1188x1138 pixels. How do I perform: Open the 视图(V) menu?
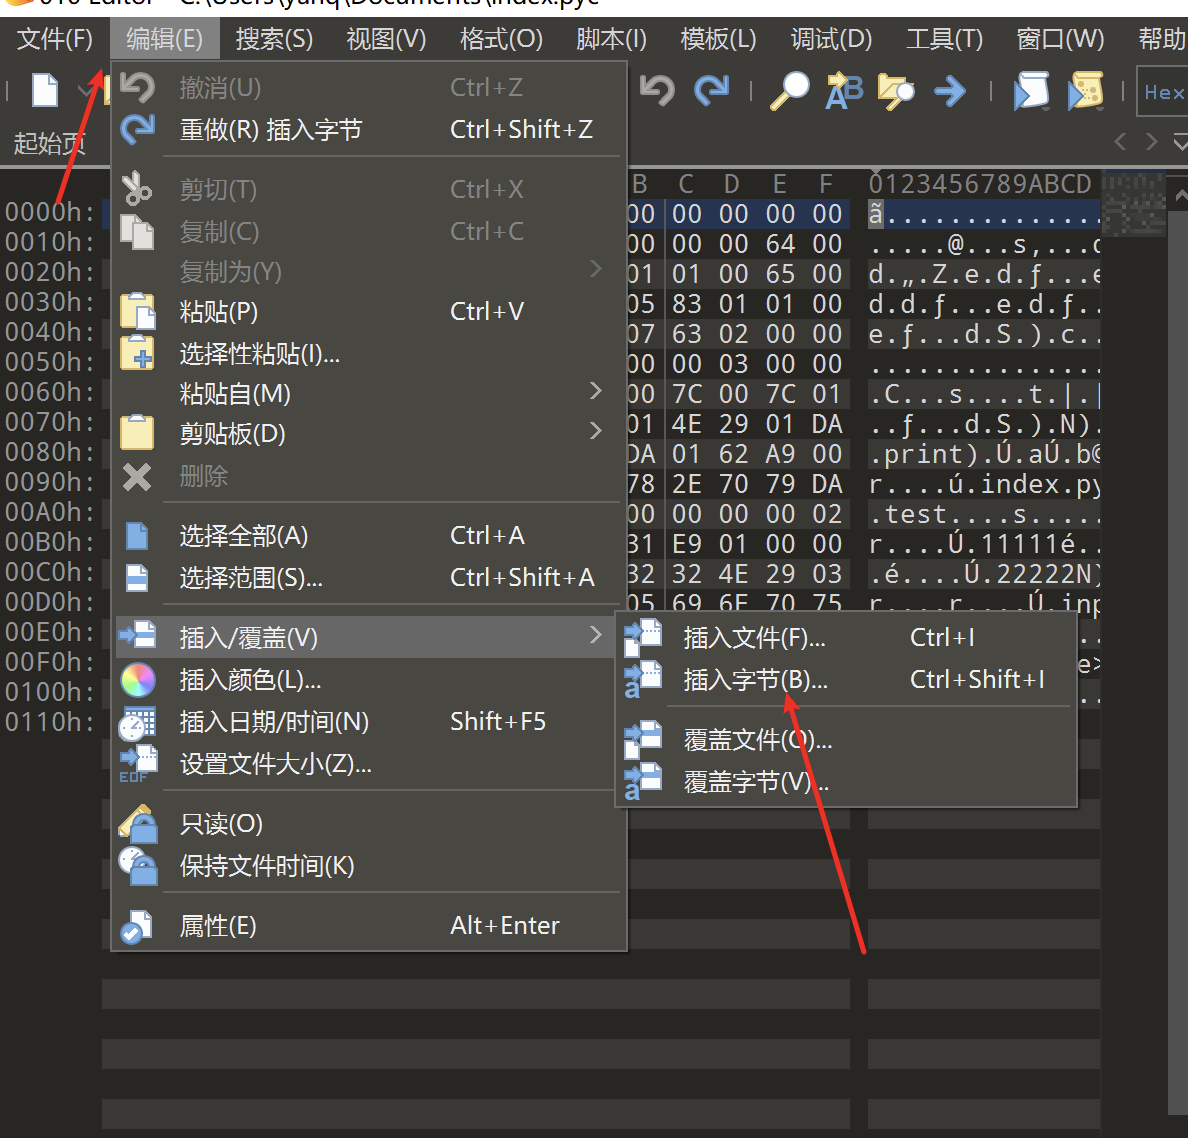click(x=386, y=39)
